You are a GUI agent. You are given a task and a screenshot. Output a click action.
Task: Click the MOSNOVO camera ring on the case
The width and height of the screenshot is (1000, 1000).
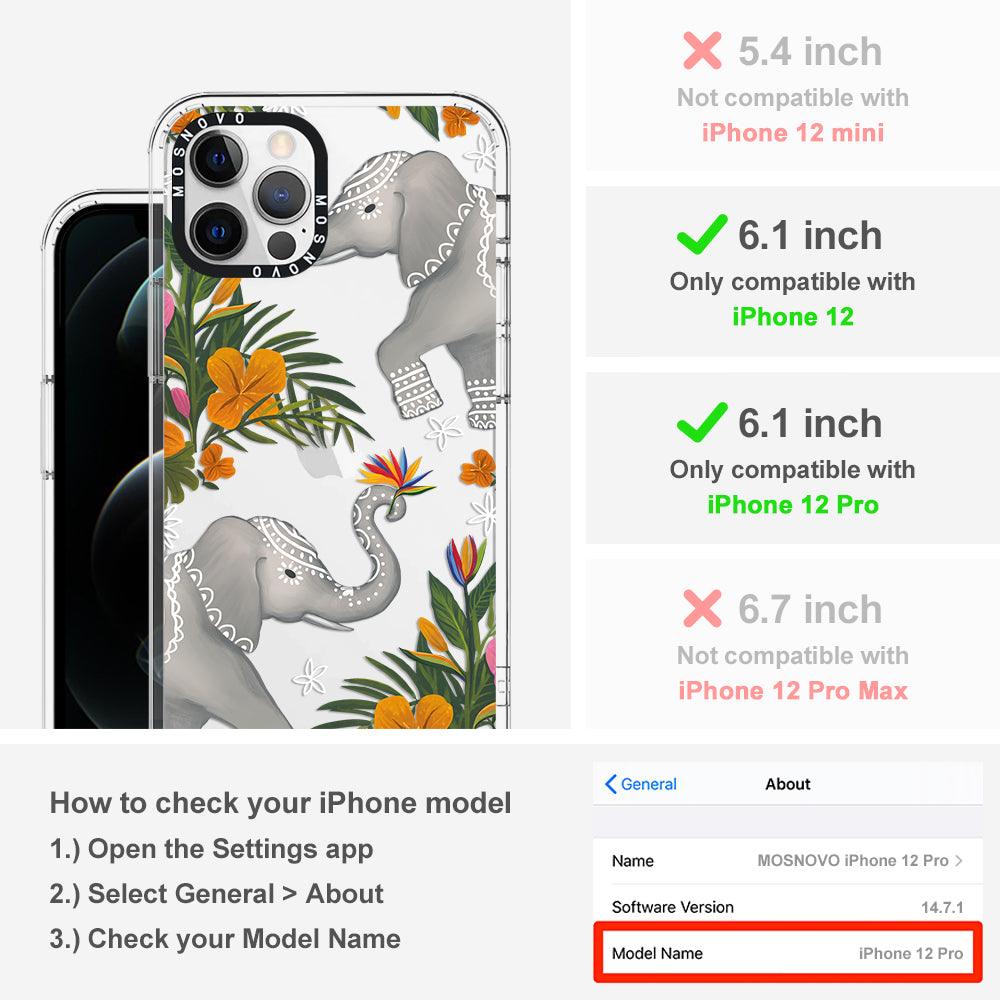(249, 195)
